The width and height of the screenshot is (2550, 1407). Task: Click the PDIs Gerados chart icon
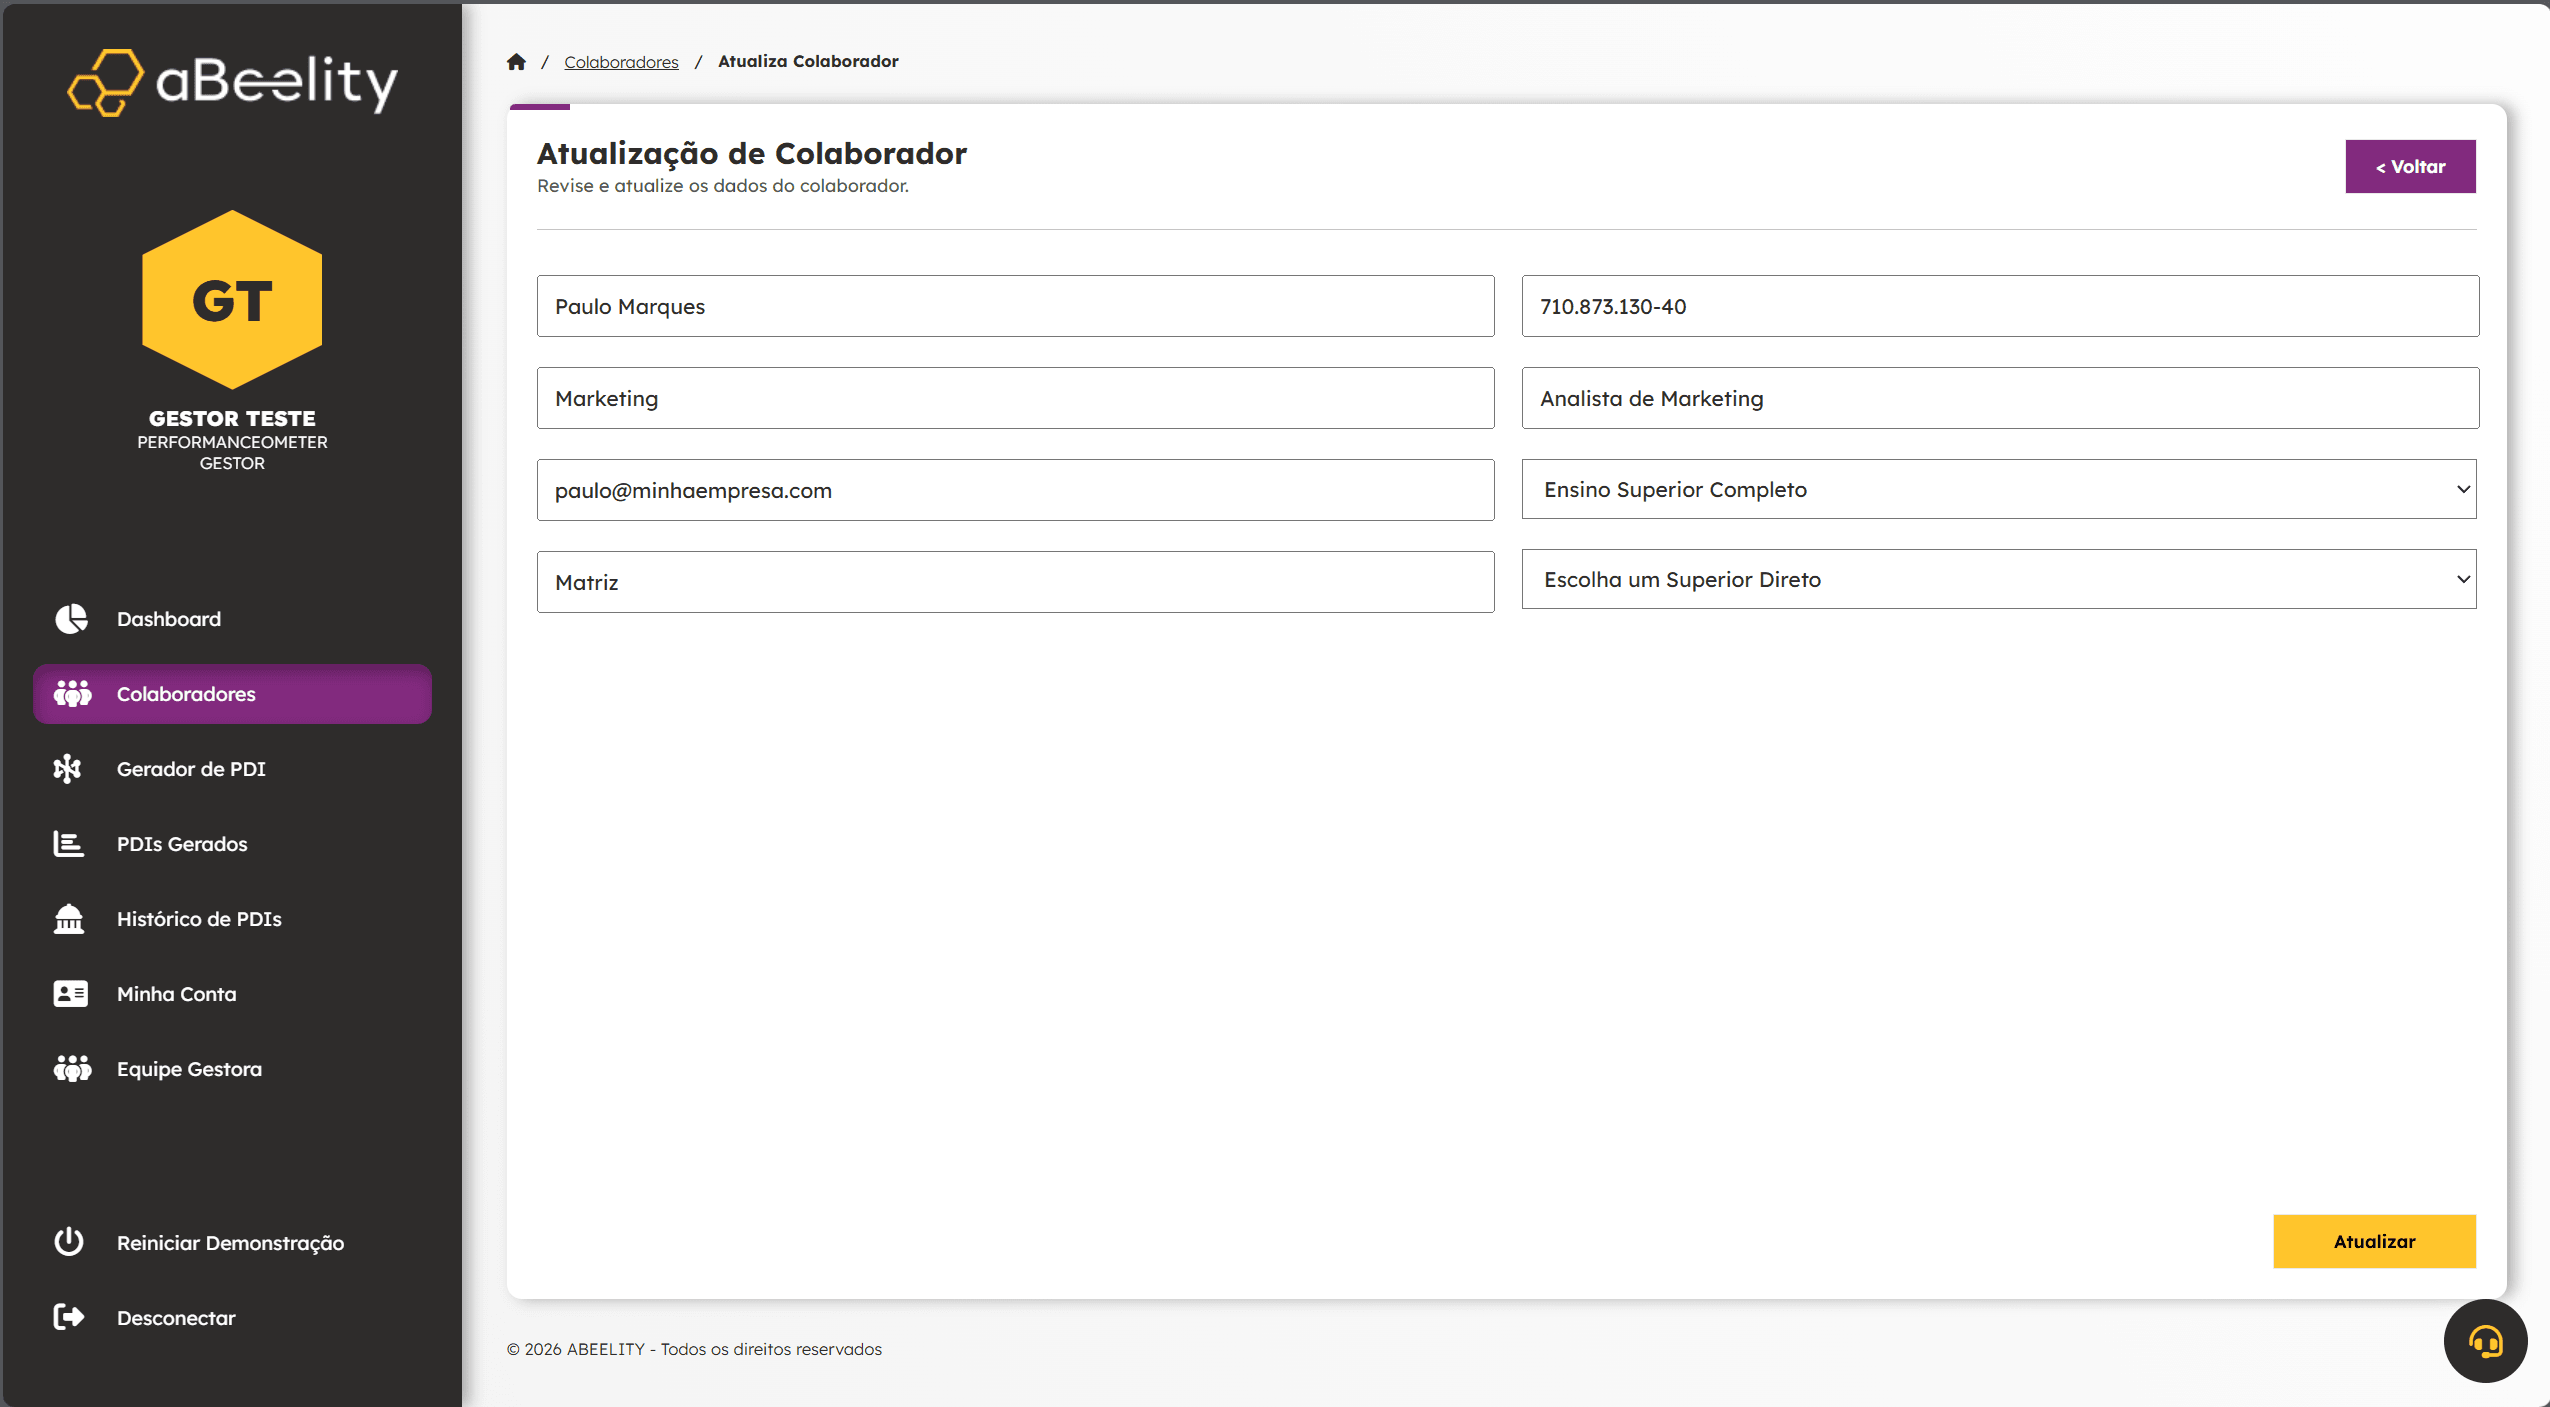click(x=68, y=844)
